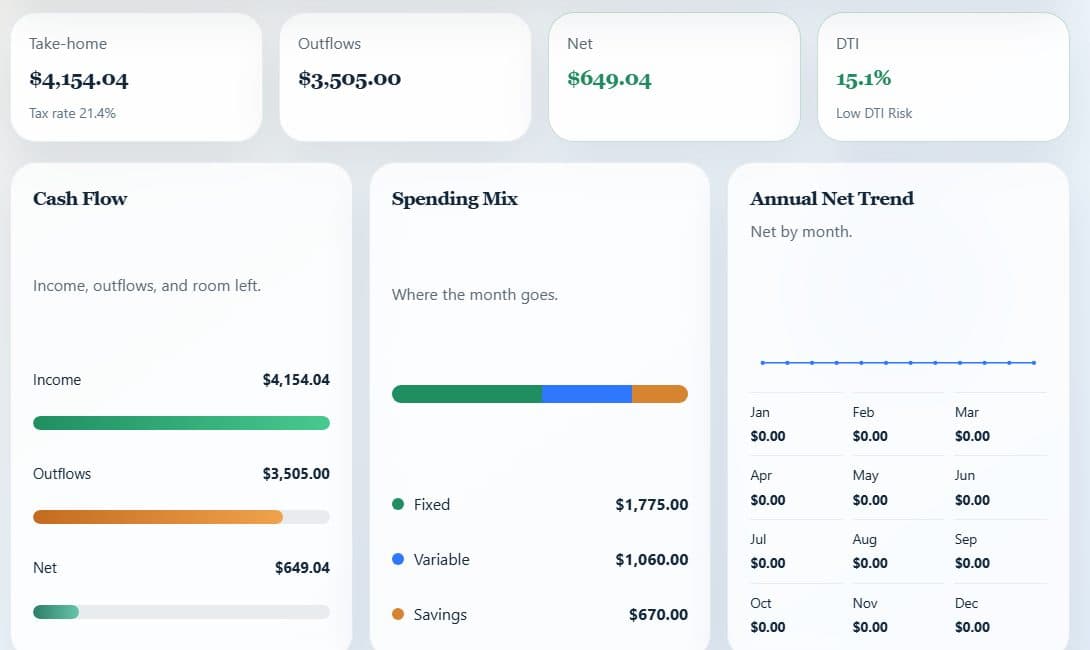The width and height of the screenshot is (1090, 650).
Task: Select the Low DTI Risk label
Action: tap(874, 113)
